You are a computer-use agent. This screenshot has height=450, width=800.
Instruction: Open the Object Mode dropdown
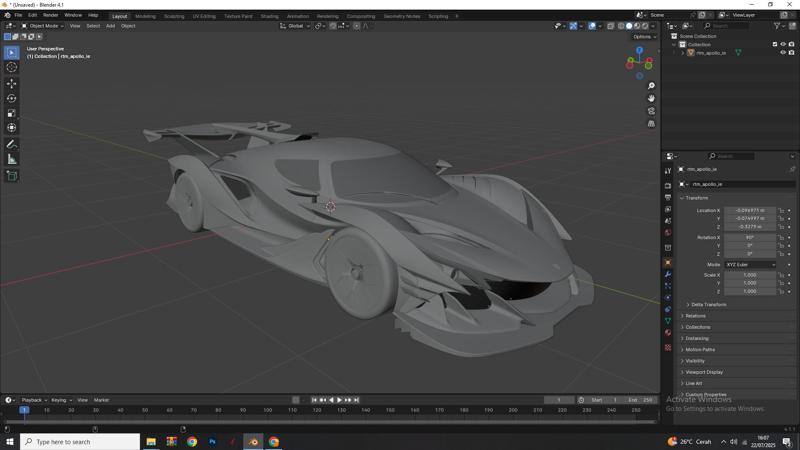tap(42, 26)
